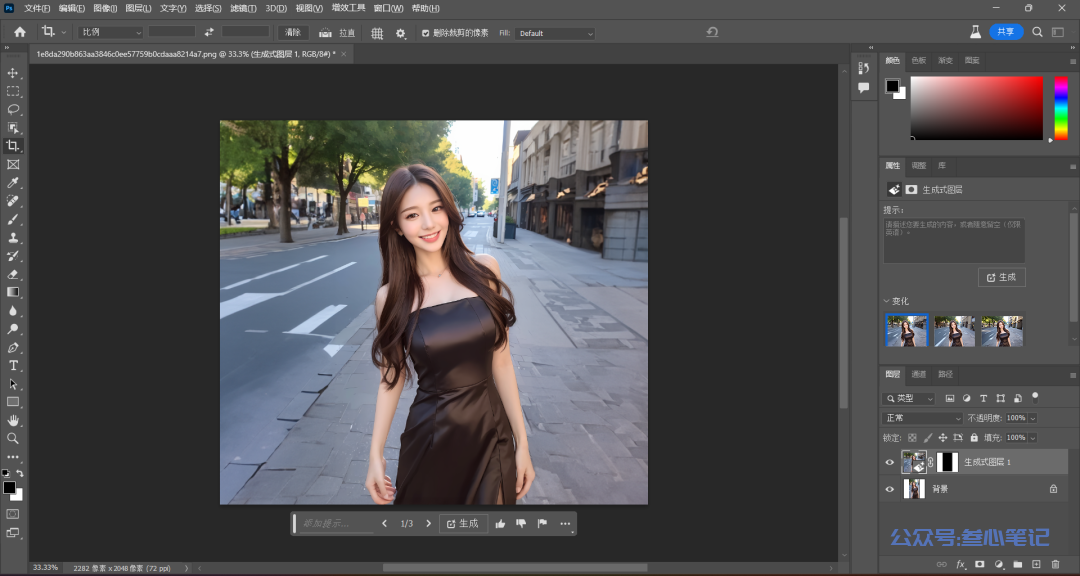Switch to the 通道 tab

pyautogui.click(x=919, y=374)
